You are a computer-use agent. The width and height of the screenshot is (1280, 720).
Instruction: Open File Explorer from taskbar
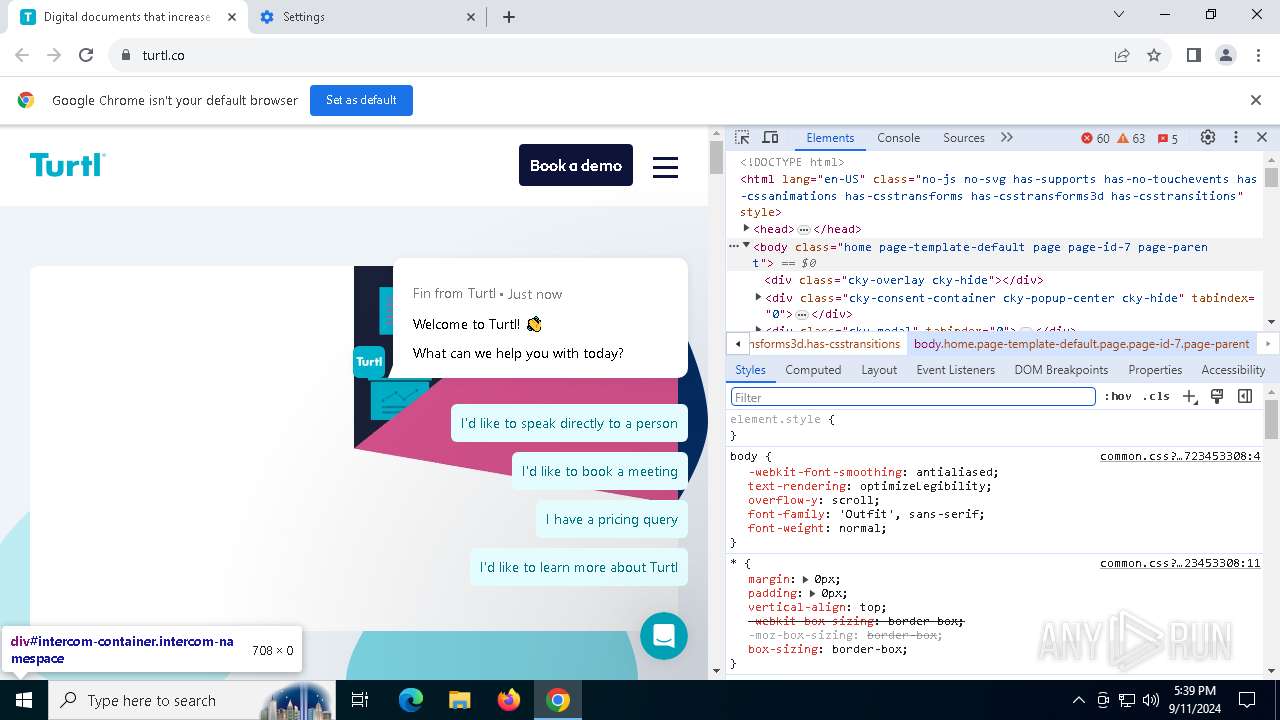(460, 700)
